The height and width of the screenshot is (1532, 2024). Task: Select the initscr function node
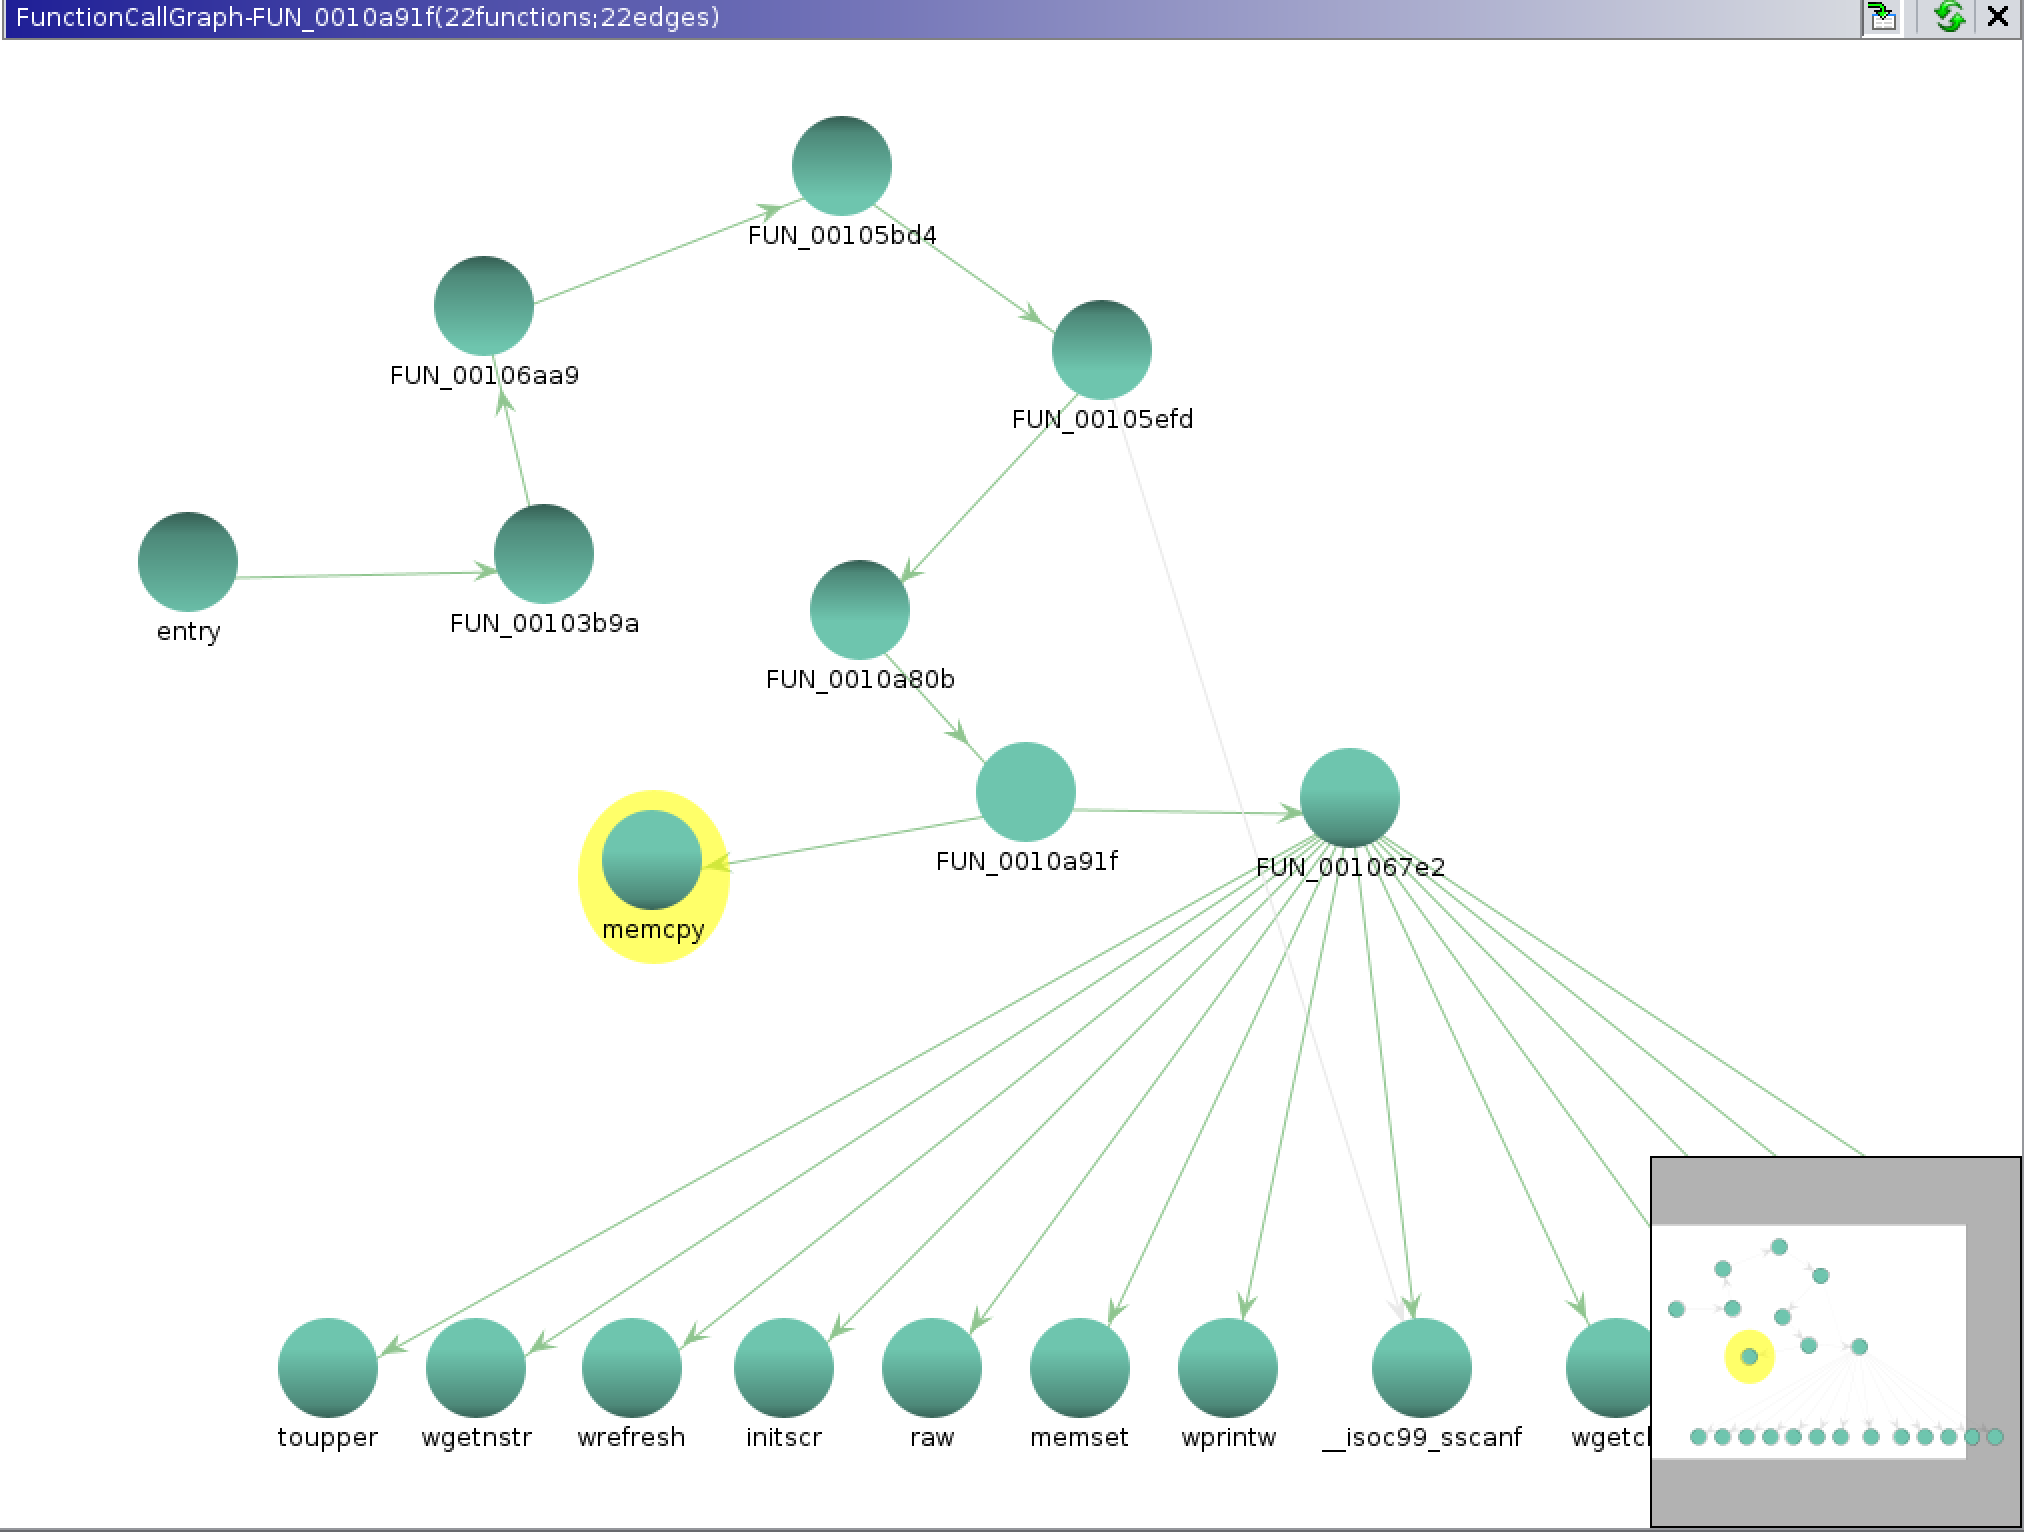point(784,1368)
